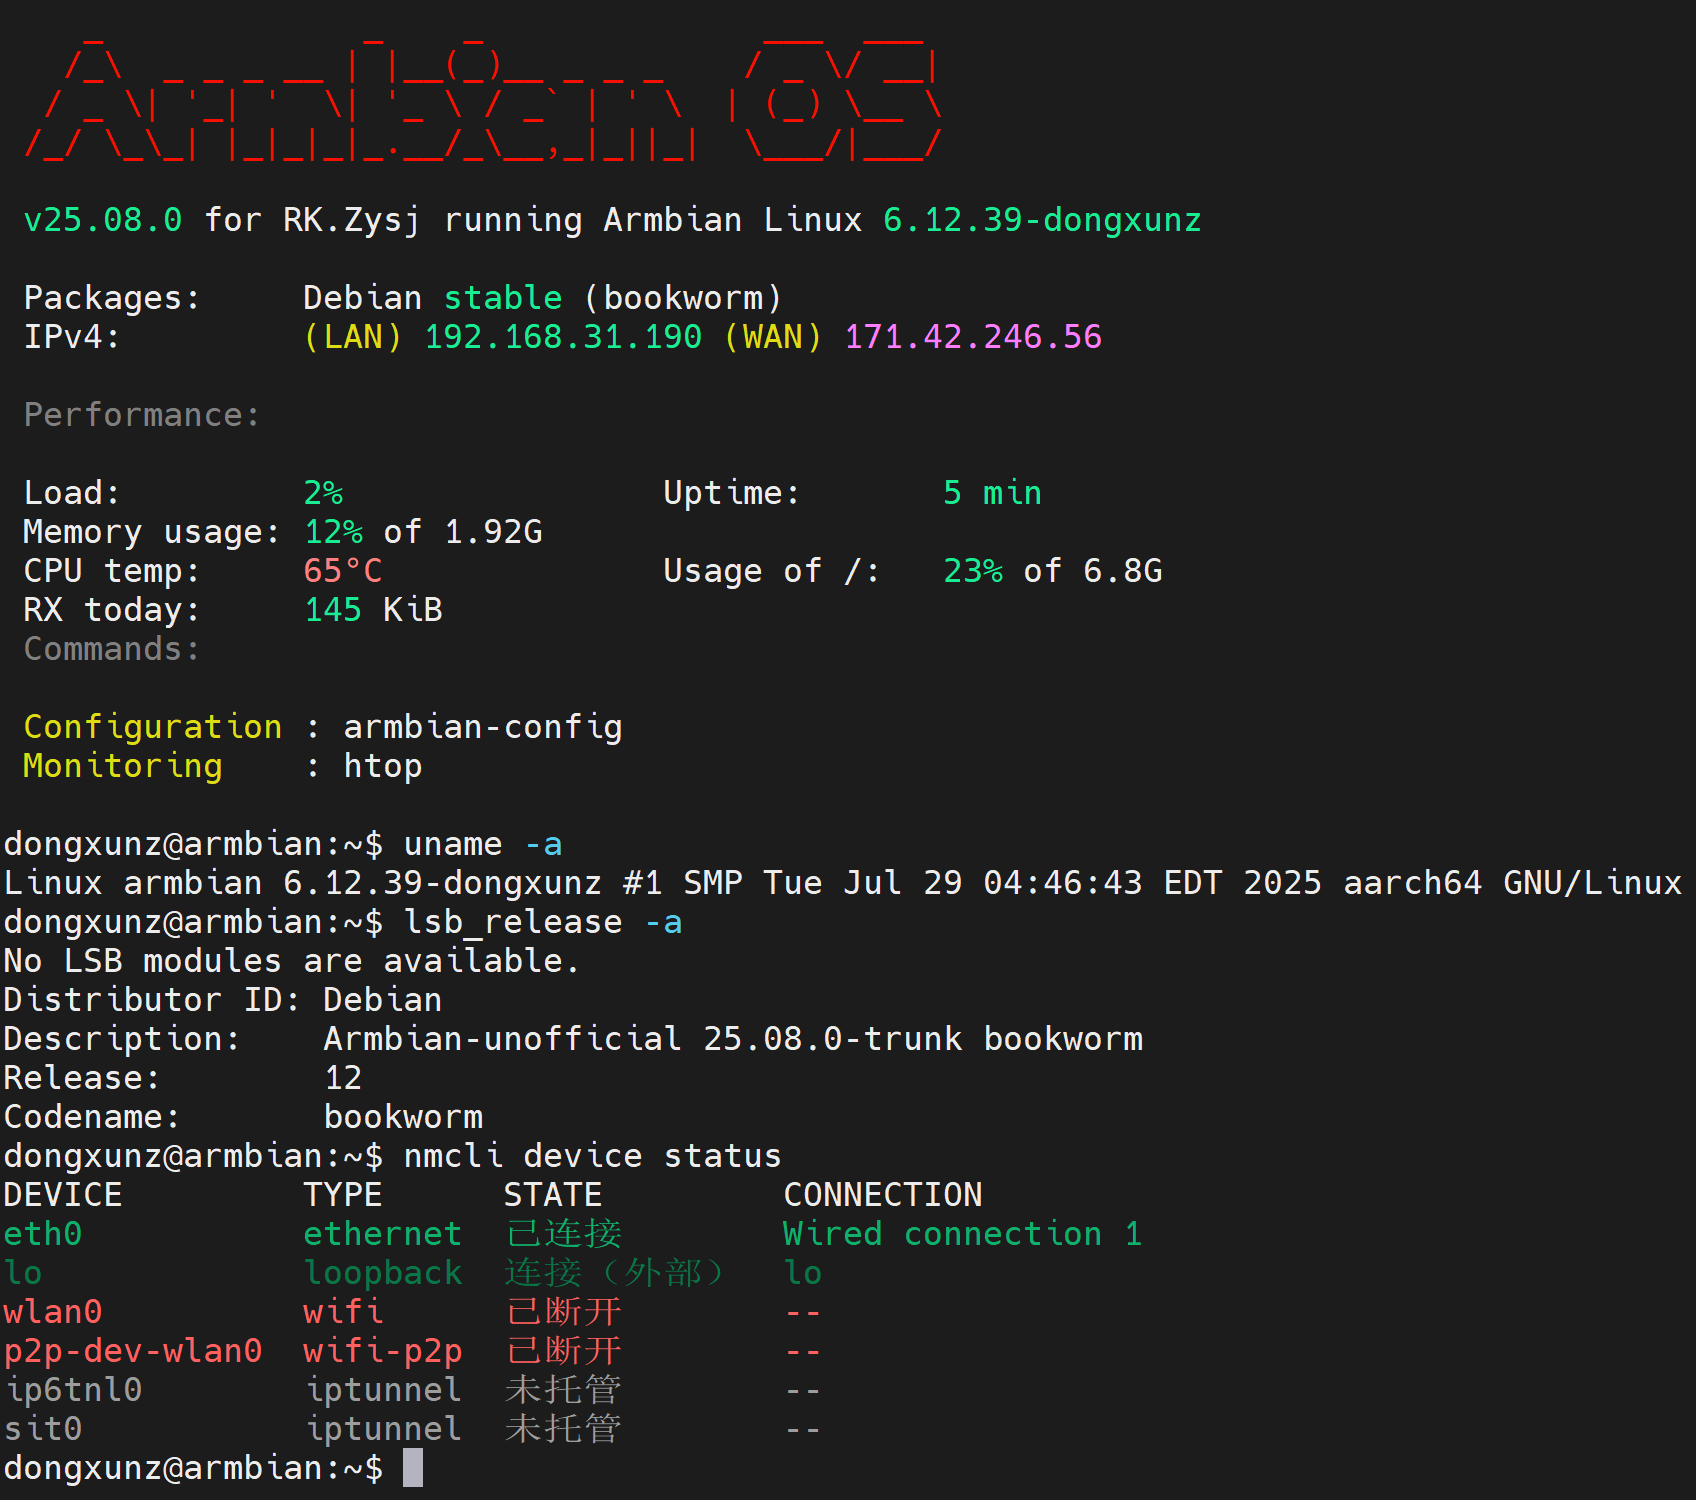This screenshot has height=1500, width=1696.
Task: Click the "wlan0" device name
Action: 53,1312
